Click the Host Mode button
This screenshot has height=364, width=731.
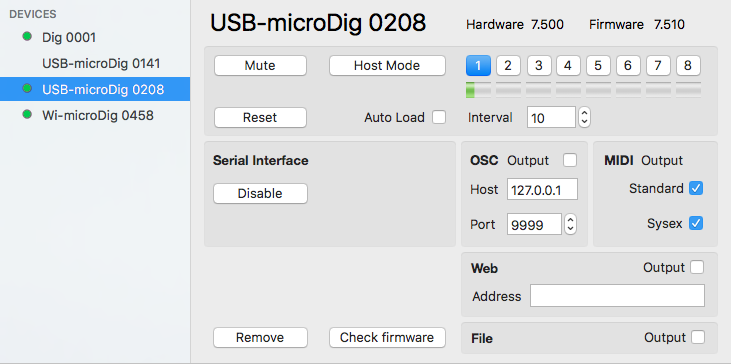tap(387, 66)
